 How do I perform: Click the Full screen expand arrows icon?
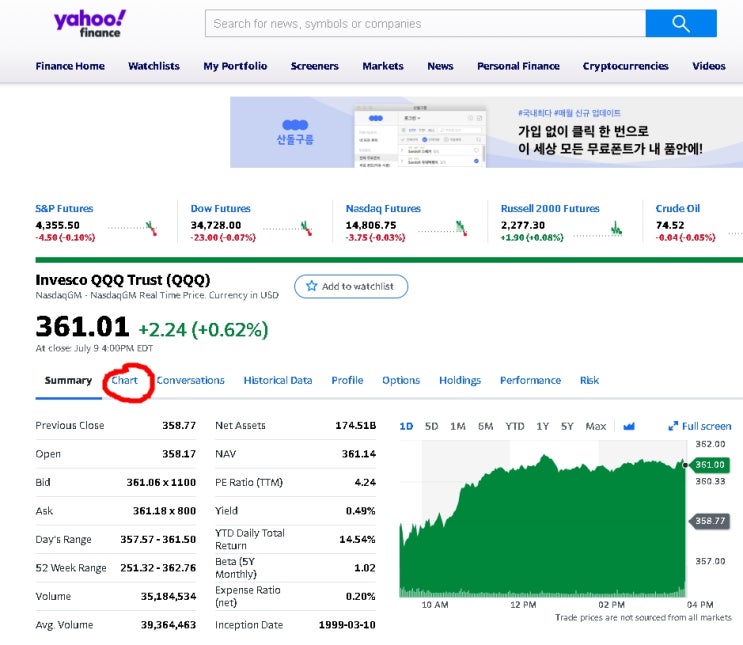click(x=673, y=426)
